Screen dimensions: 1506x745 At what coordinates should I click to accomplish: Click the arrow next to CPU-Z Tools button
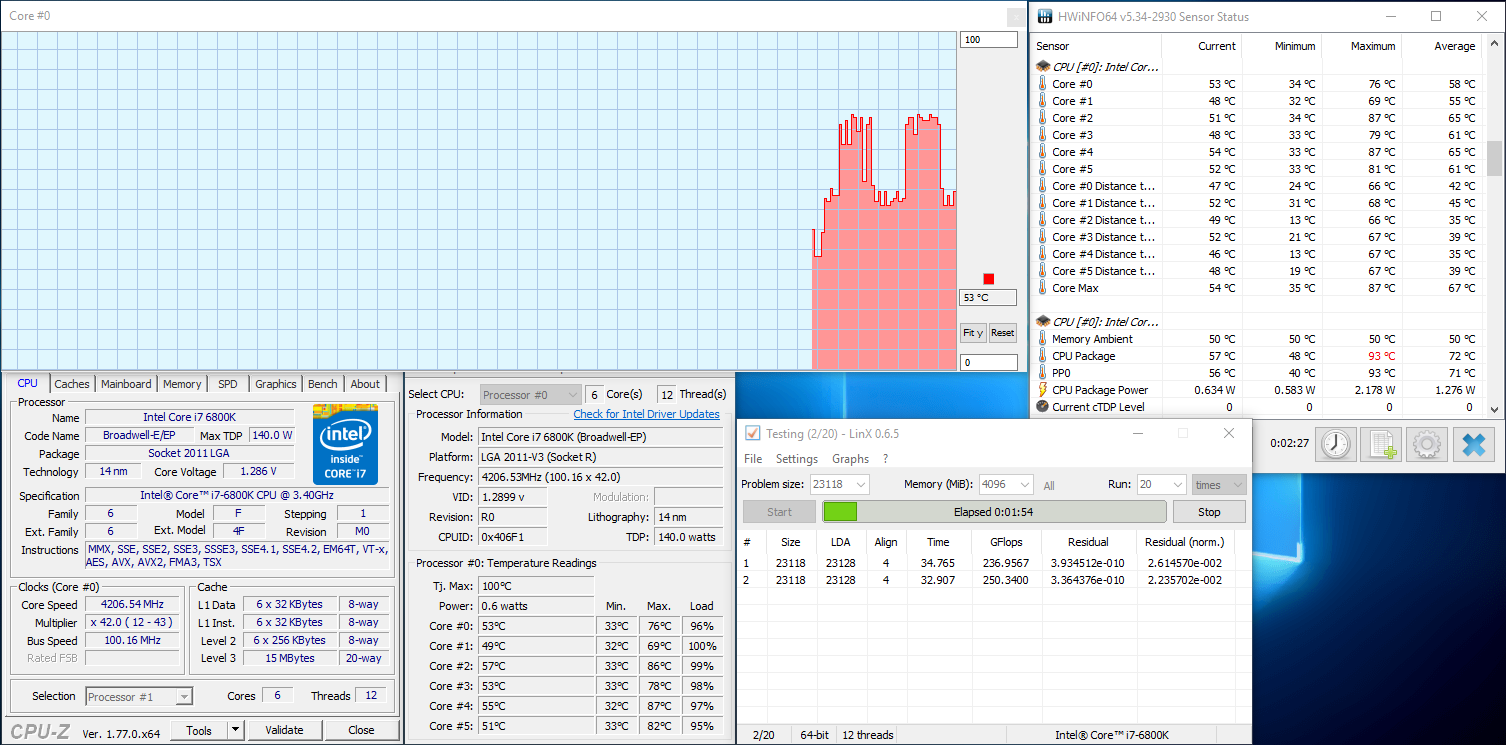coord(236,730)
